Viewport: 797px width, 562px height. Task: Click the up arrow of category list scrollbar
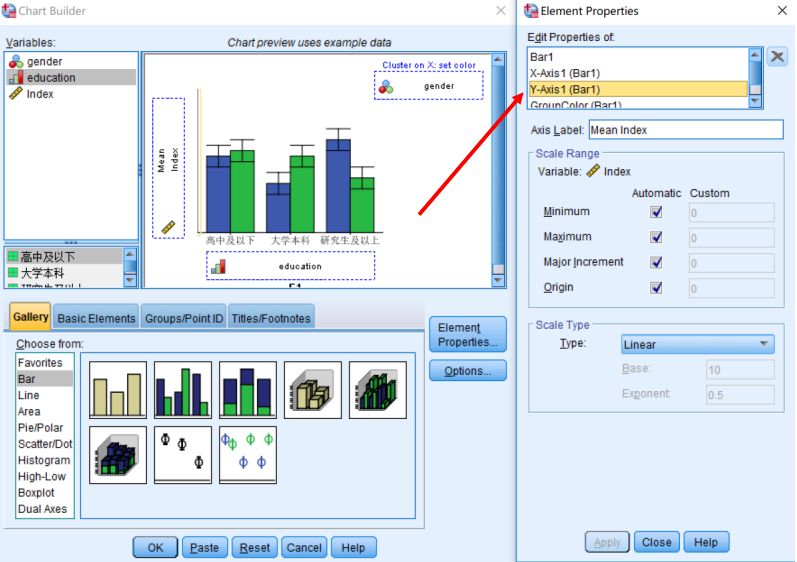coord(130,254)
